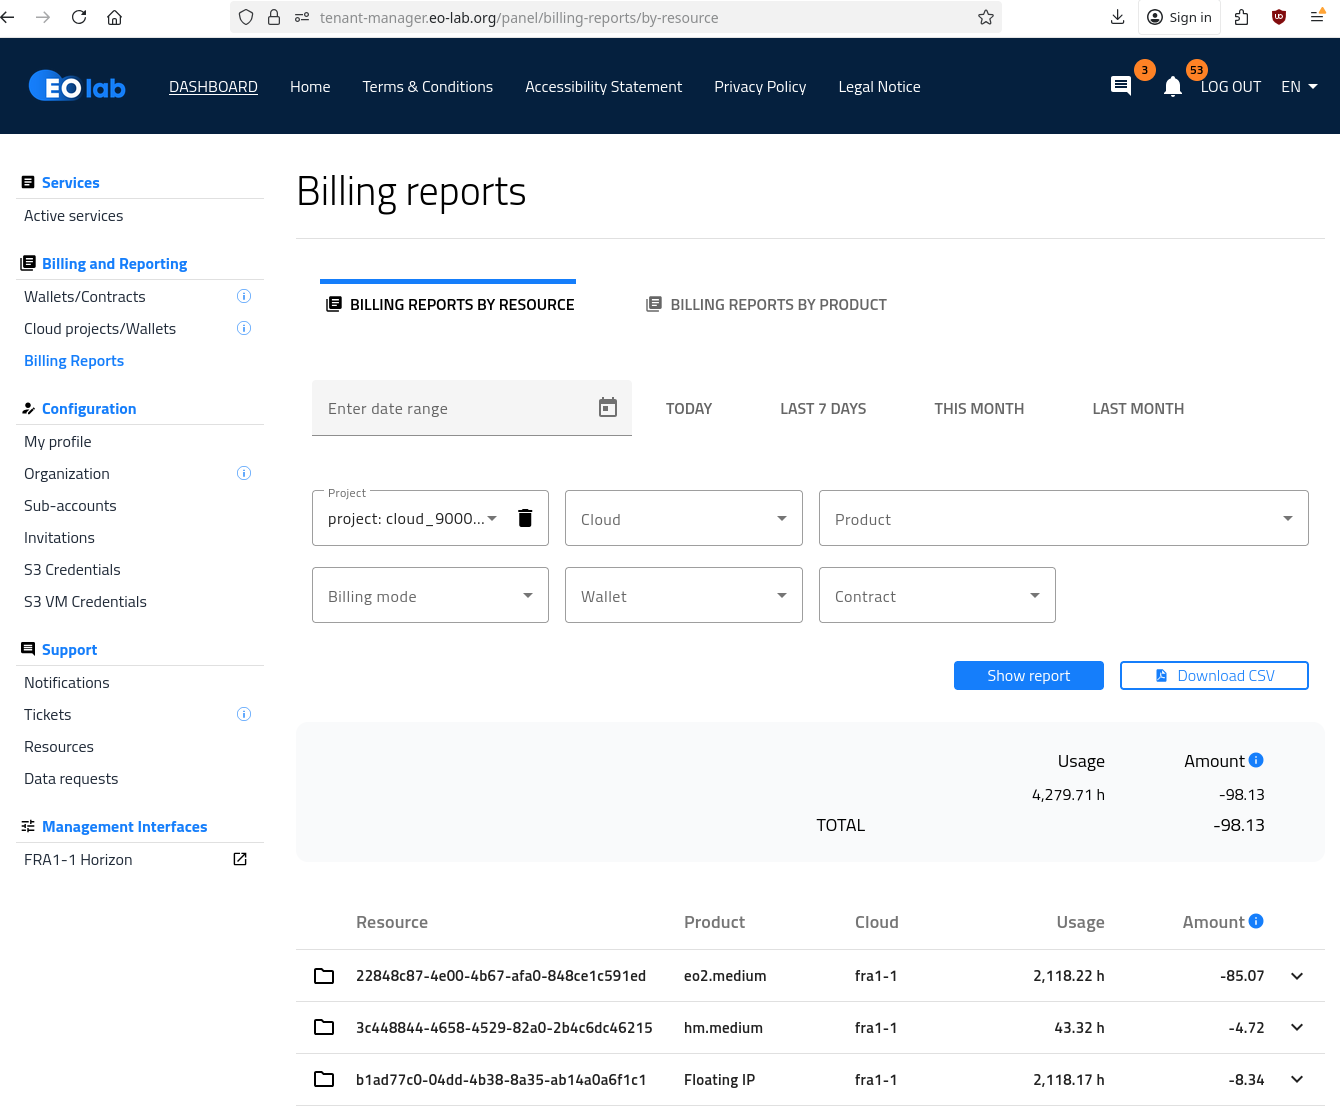Open the Billing mode dropdown
Image resolution: width=1340 pixels, height=1109 pixels.
tap(430, 596)
